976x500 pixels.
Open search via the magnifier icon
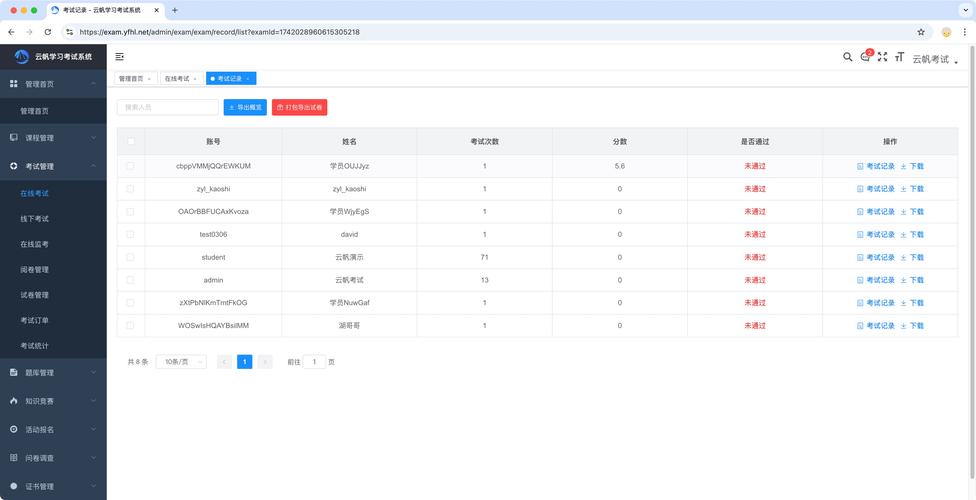pyautogui.click(x=848, y=57)
